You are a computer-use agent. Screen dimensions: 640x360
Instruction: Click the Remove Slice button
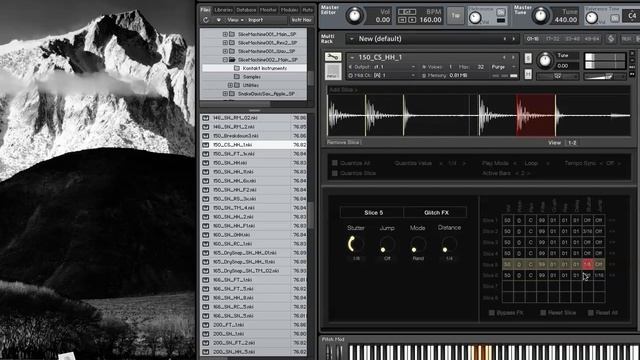click(x=343, y=142)
